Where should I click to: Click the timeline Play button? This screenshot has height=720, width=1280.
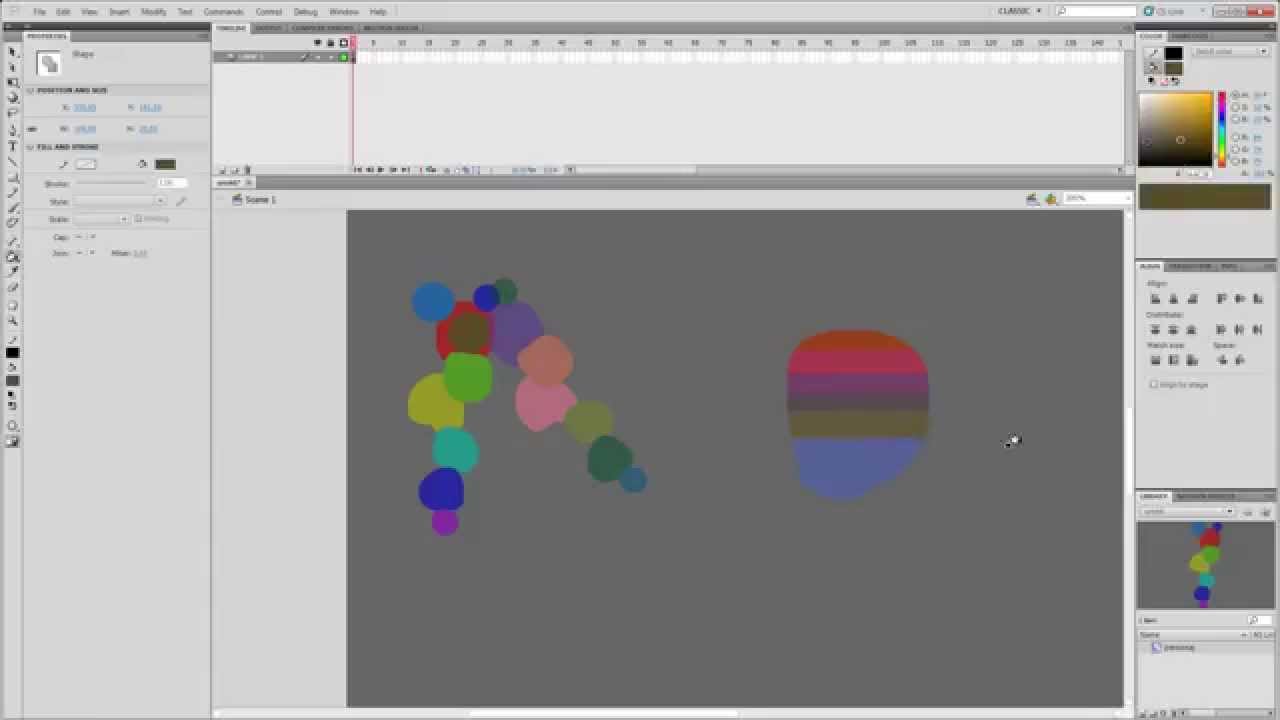pyautogui.click(x=380, y=170)
